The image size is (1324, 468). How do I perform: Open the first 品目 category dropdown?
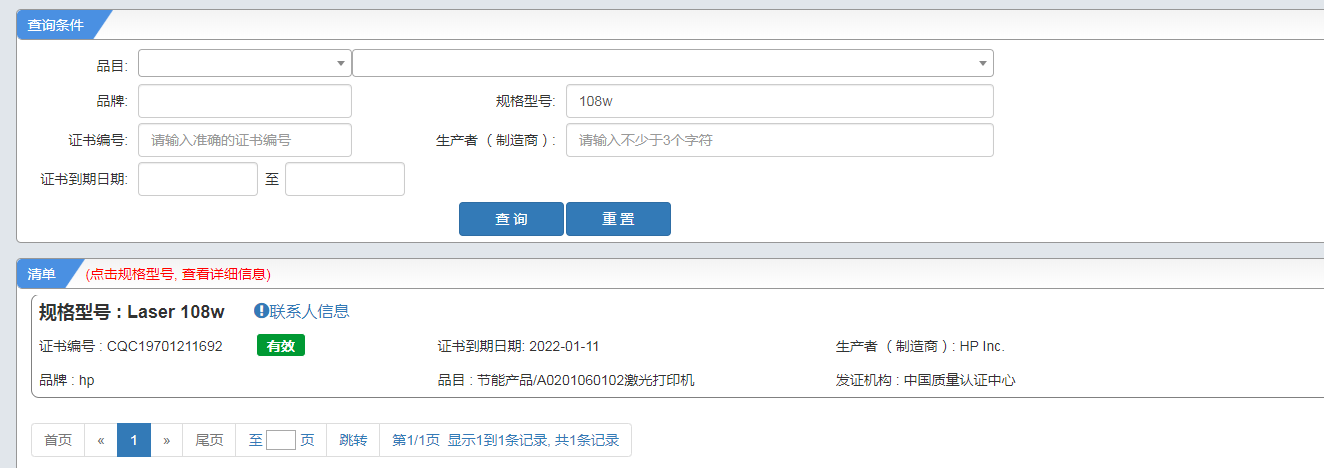(245, 63)
